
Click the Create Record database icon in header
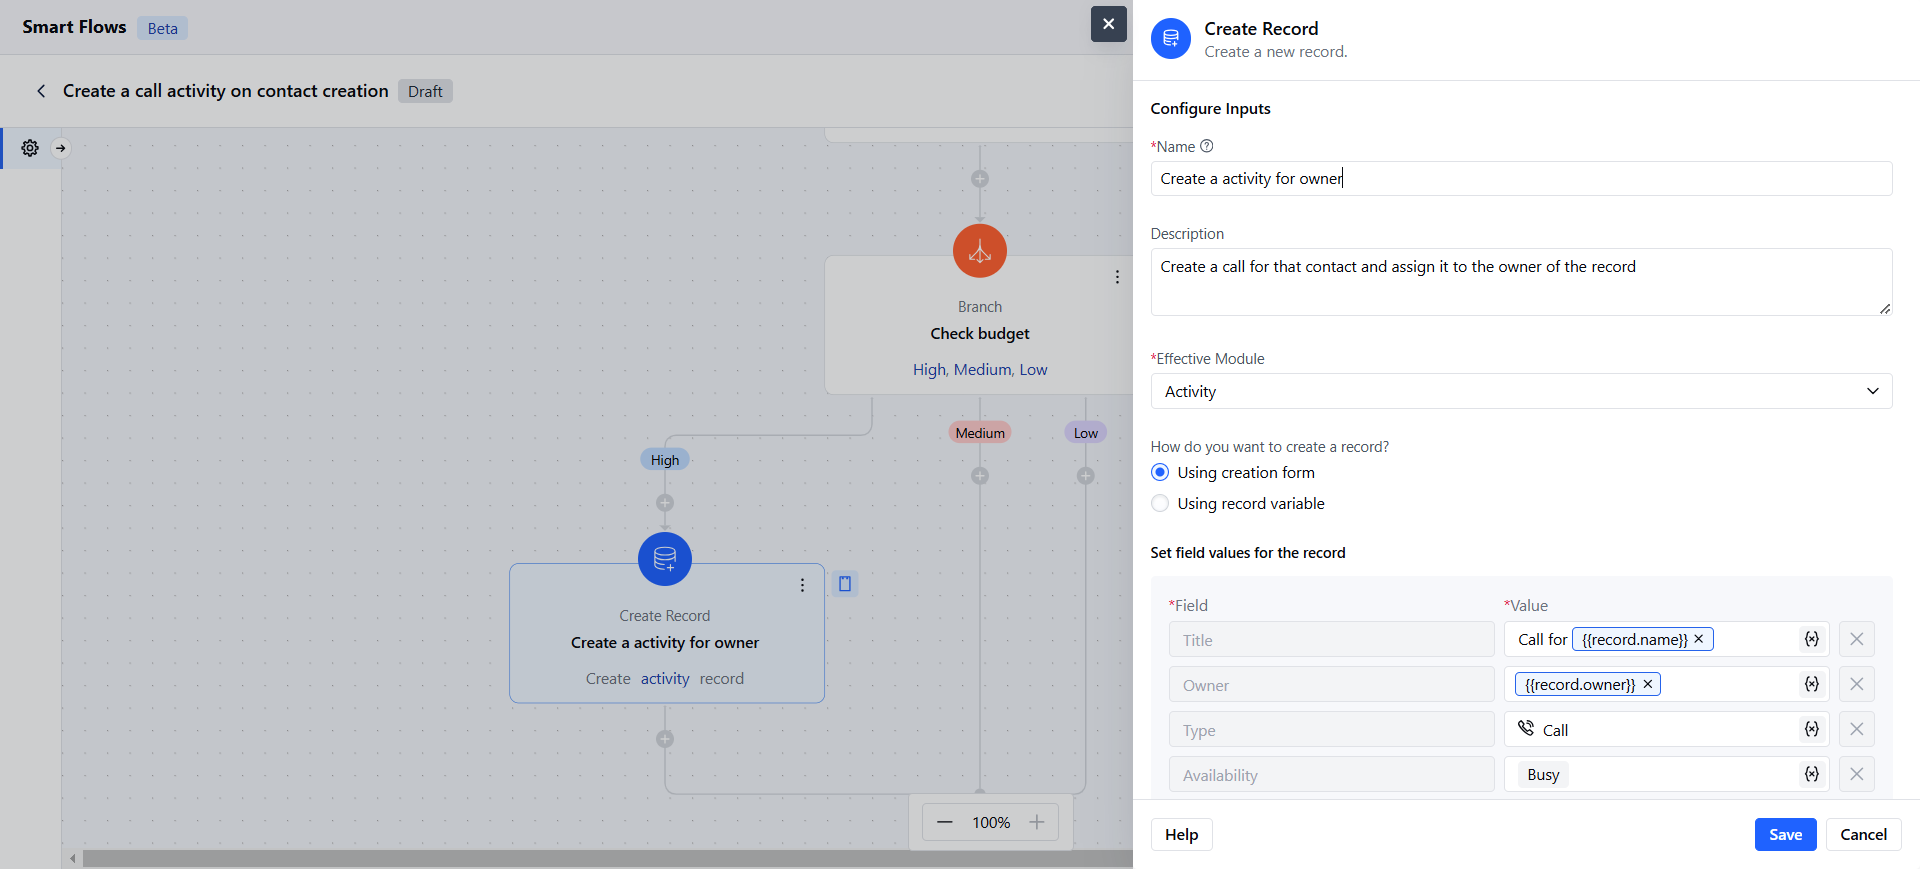pos(1170,39)
